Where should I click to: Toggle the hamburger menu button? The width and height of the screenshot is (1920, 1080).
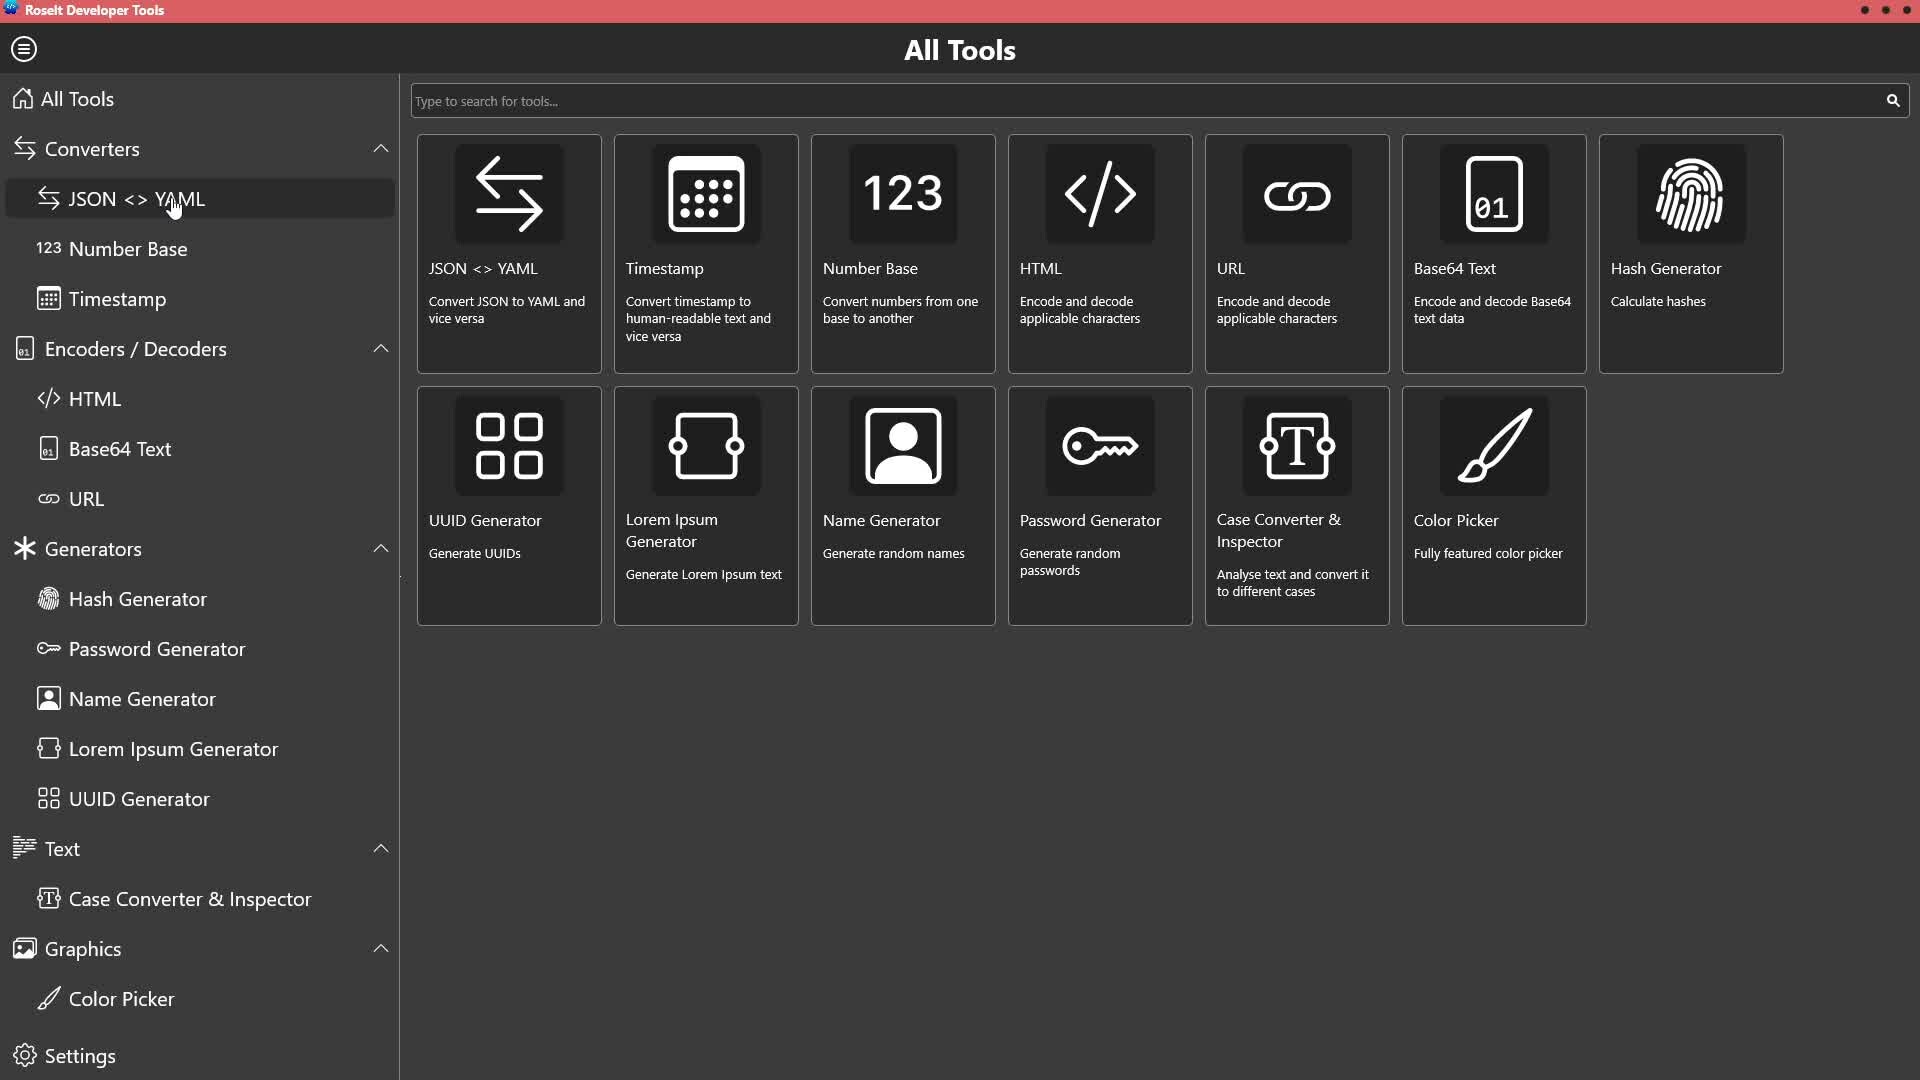[24, 49]
